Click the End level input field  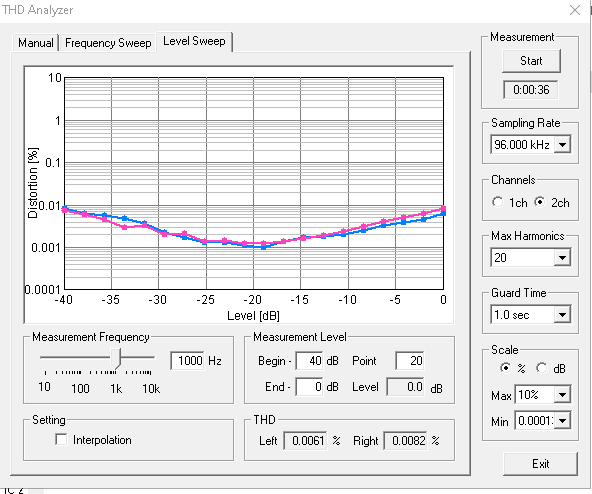point(310,387)
